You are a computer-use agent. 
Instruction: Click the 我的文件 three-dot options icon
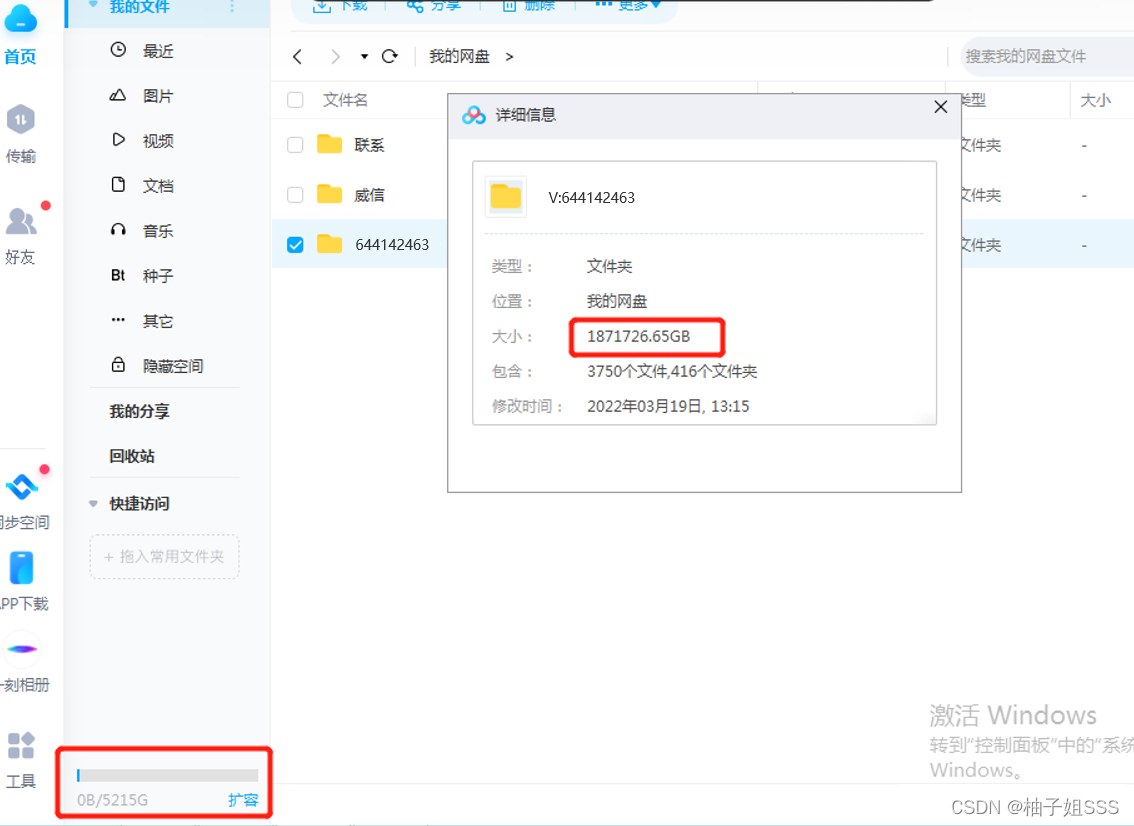(x=232, y=7)
